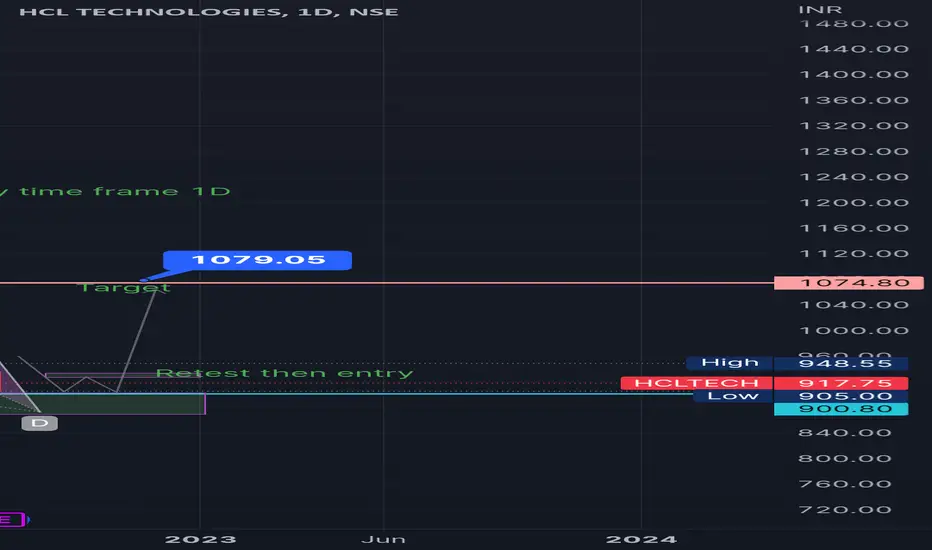Viewport: 932px width, 550px height.
Task: Click the HCL TECHNOLOGIES, 1D, NSE chart title
Action: tap(209, 12)
